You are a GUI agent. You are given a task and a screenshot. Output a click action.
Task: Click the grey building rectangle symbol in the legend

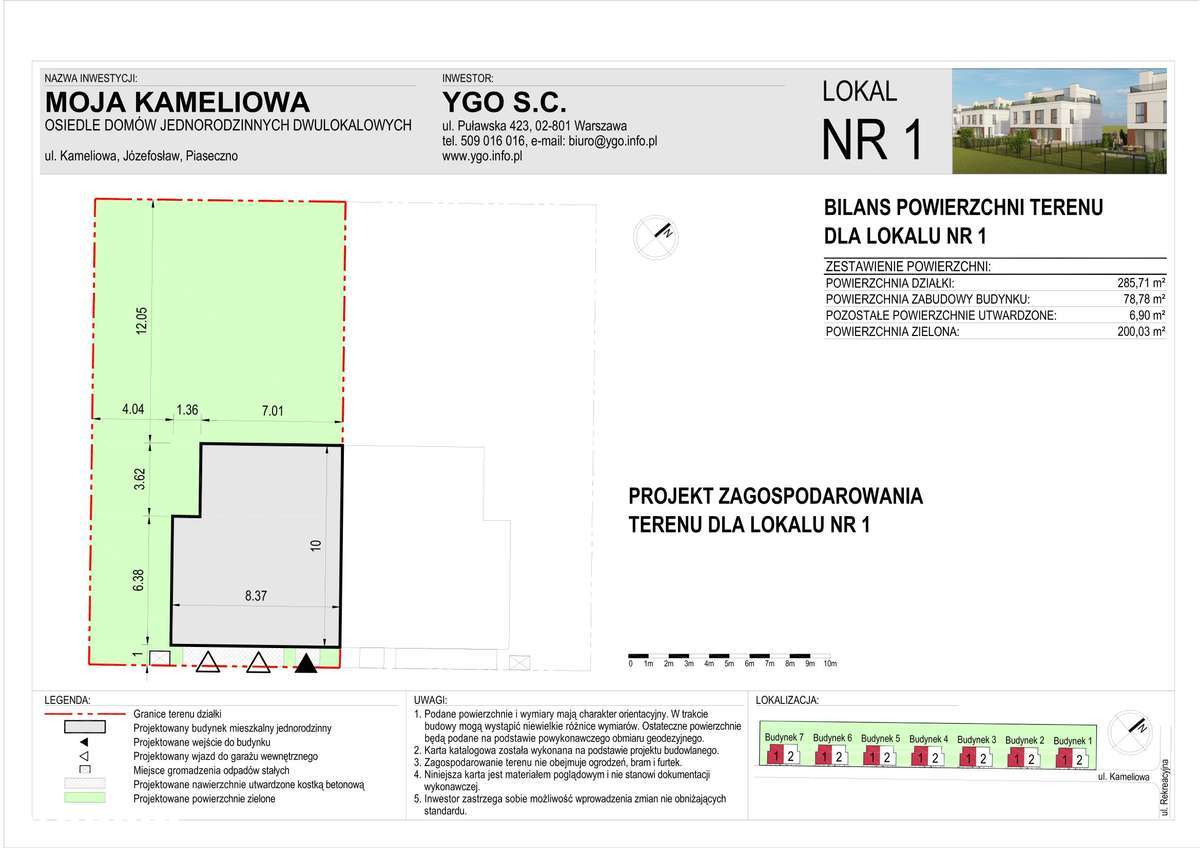pyautogui.click(x=85, y=729)
